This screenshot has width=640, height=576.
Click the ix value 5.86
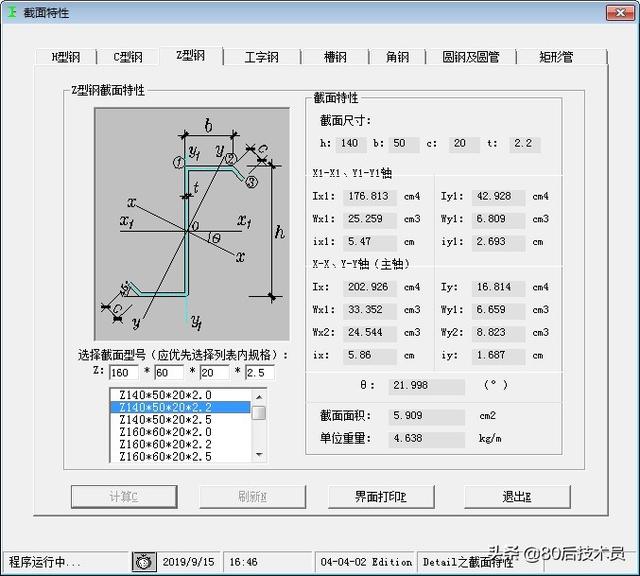[x=370, y=356]
